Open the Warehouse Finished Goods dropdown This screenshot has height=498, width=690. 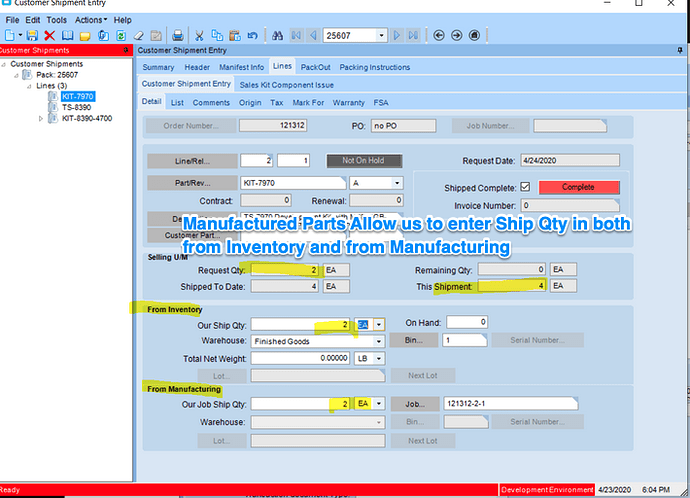(x=378, y=341)
